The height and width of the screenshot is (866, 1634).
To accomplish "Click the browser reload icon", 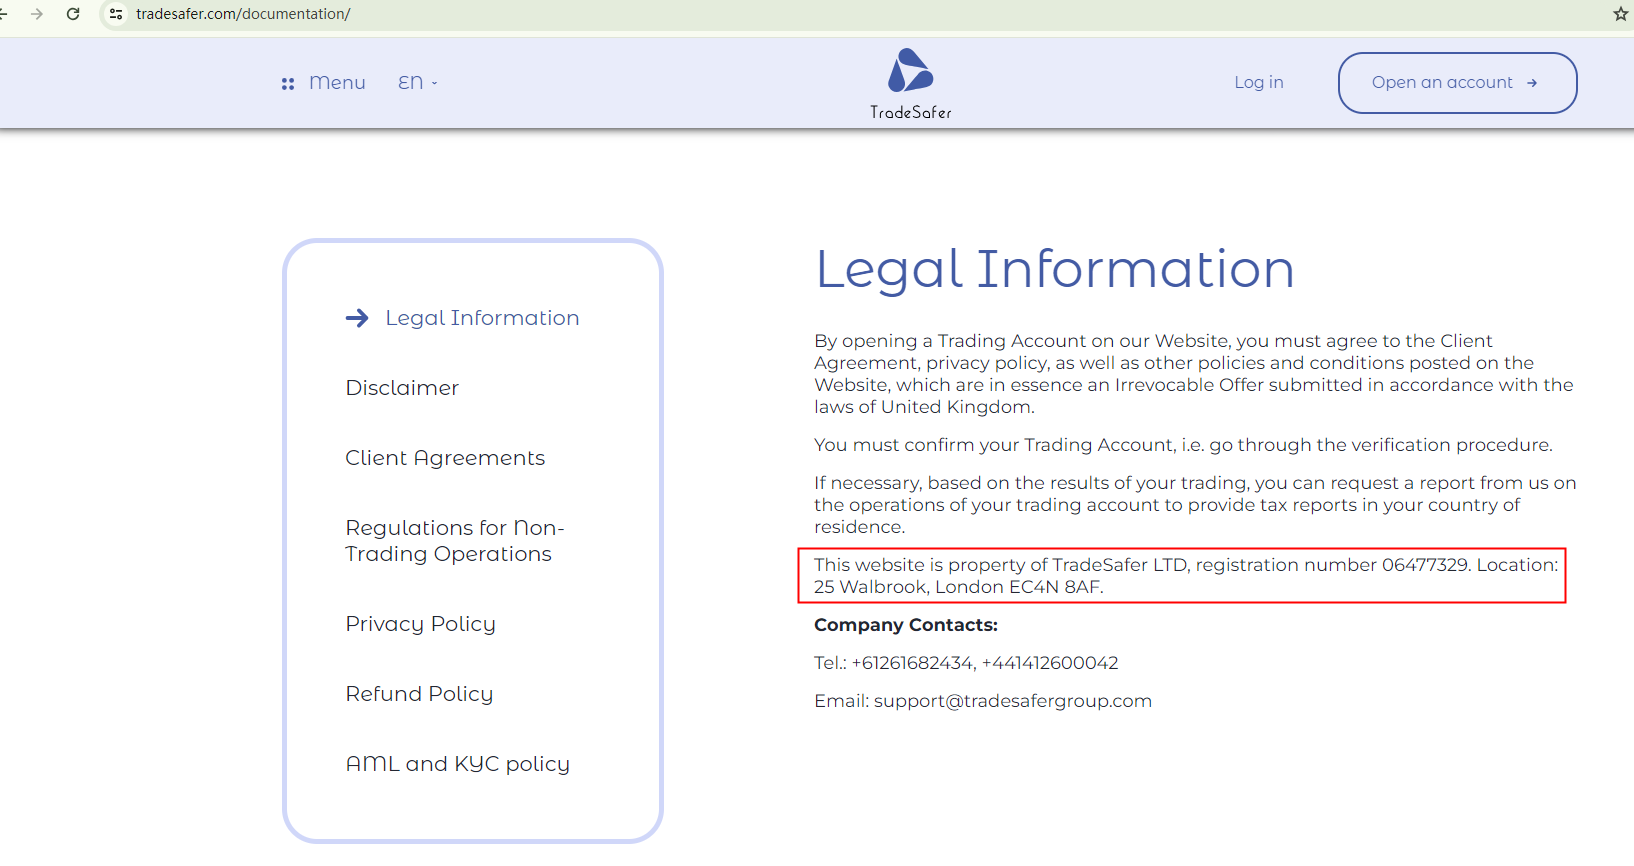I will pos(73,14).
